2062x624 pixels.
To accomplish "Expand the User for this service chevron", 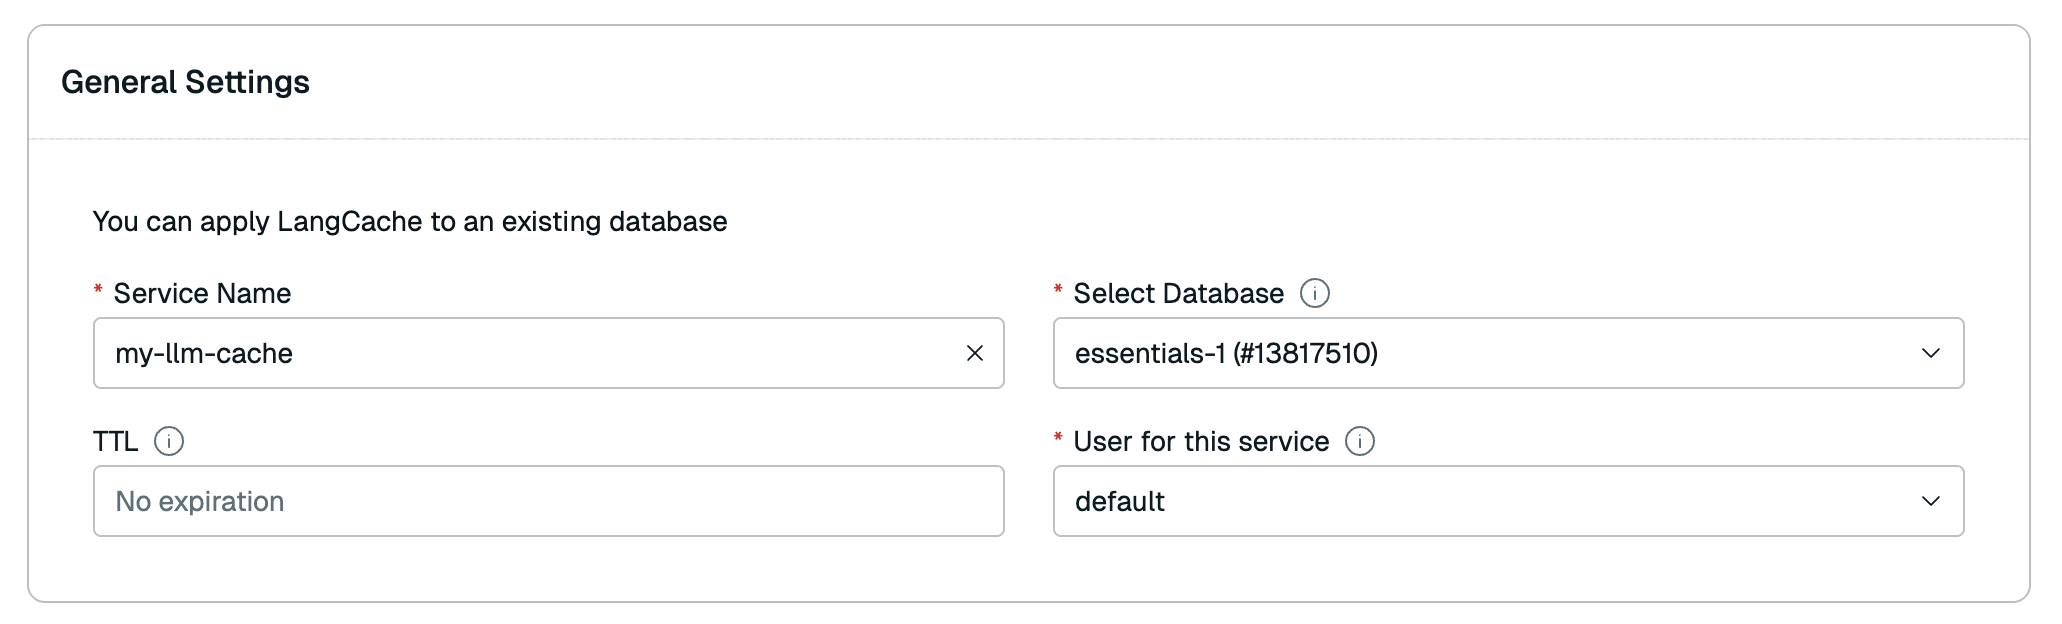I will tap(1930, 501).
